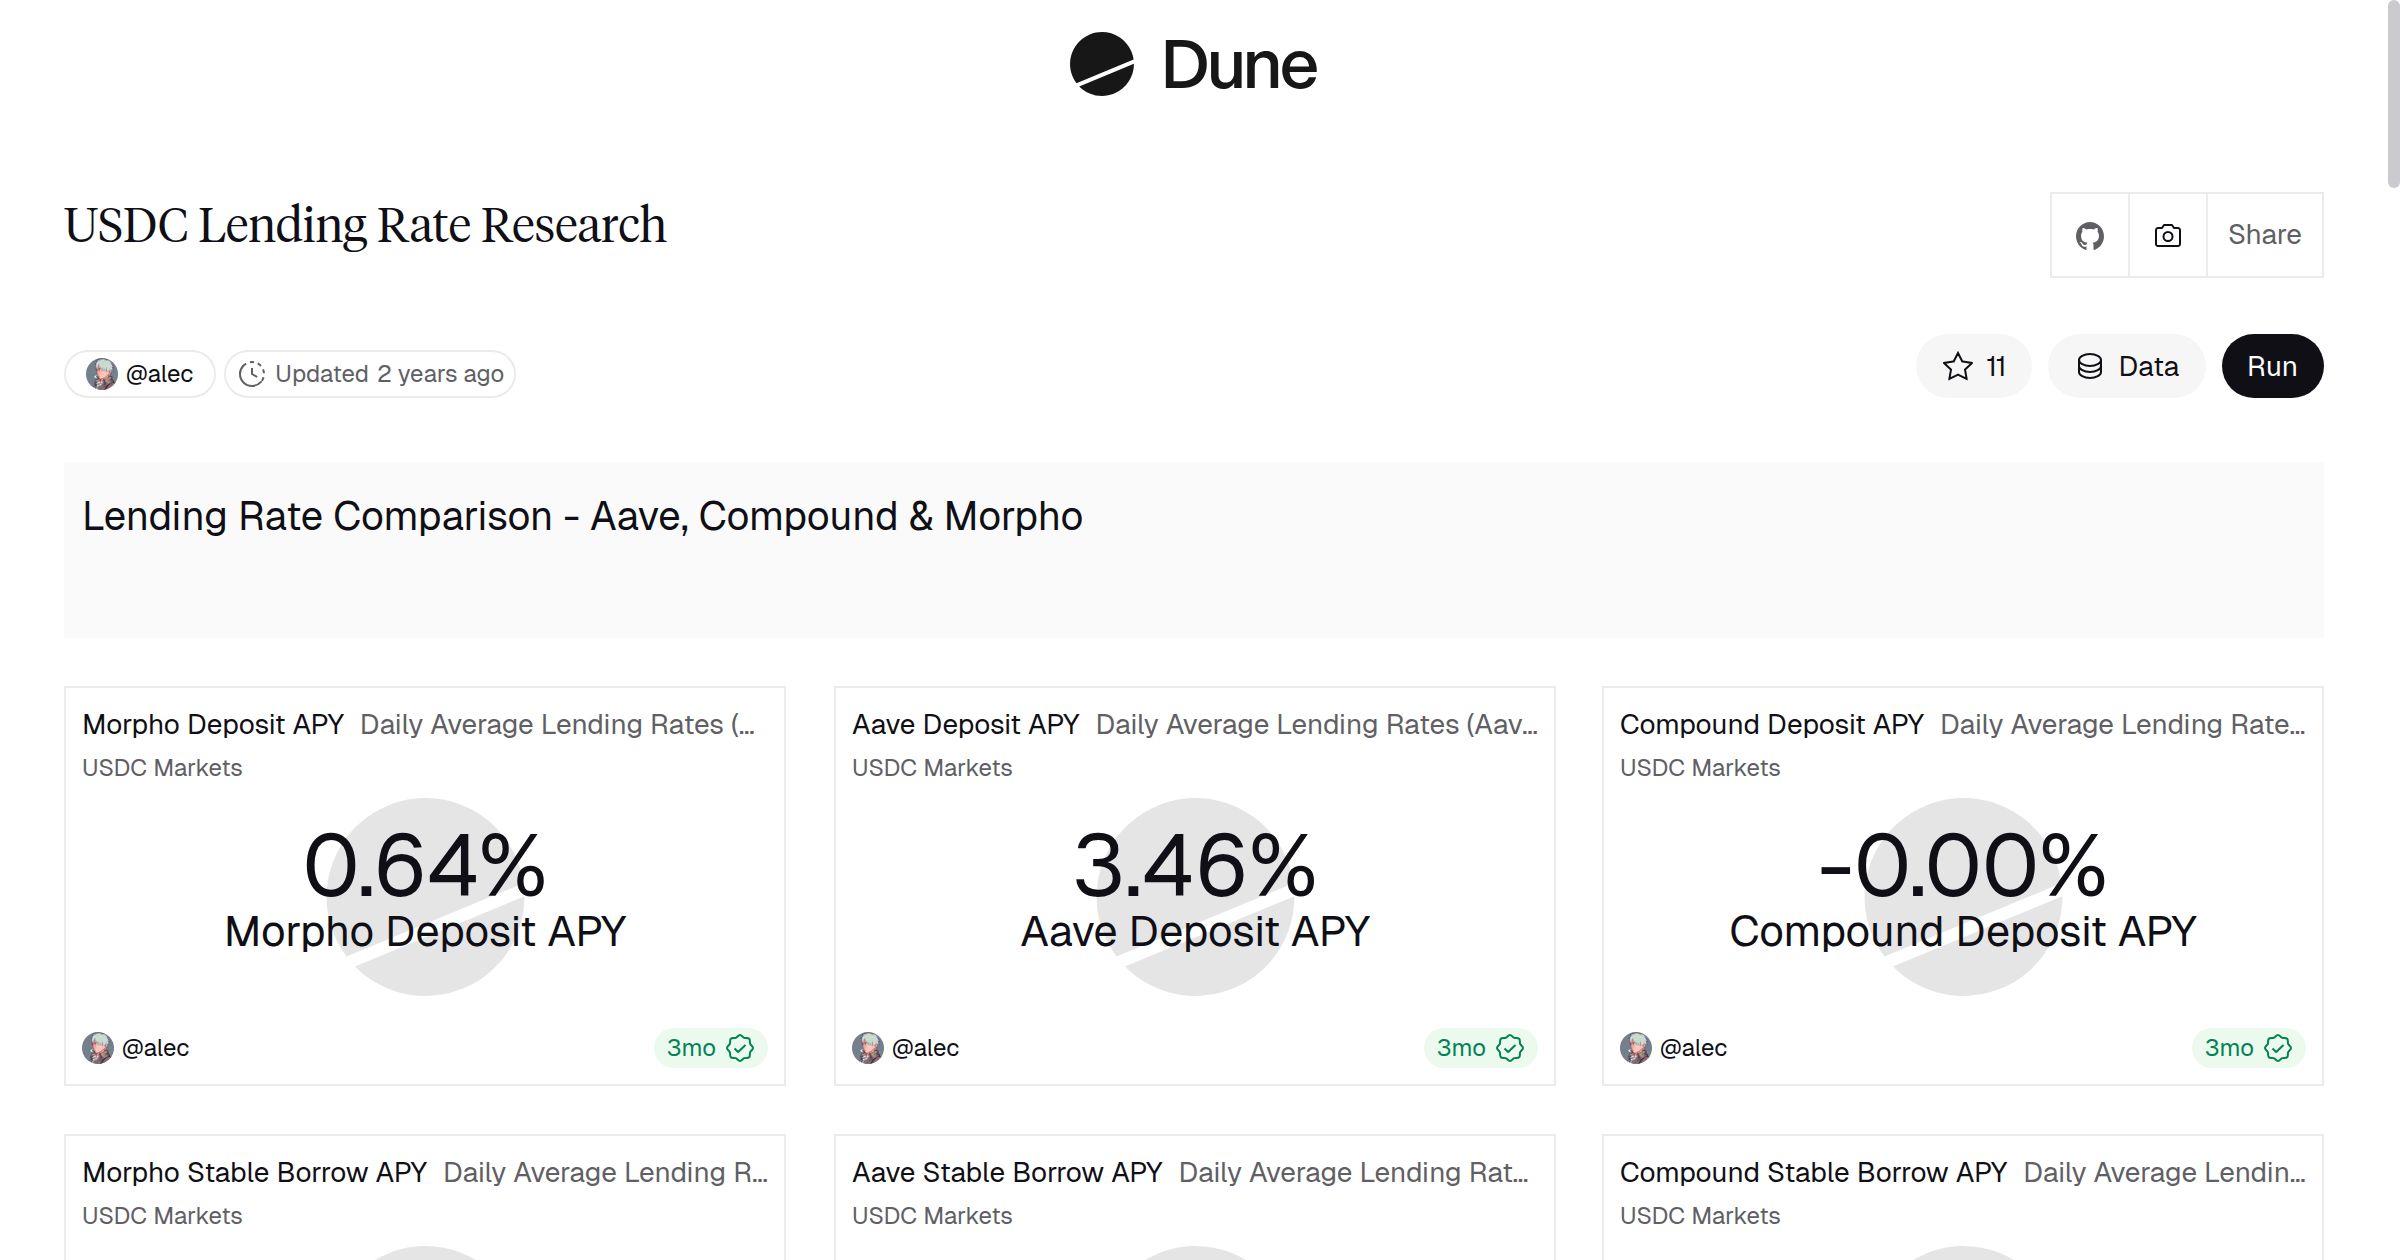This screenshot has height=1260, width=2400.
Task: Click the verified badge on Compound Deposit APY card
Action: (2278, 1047)
